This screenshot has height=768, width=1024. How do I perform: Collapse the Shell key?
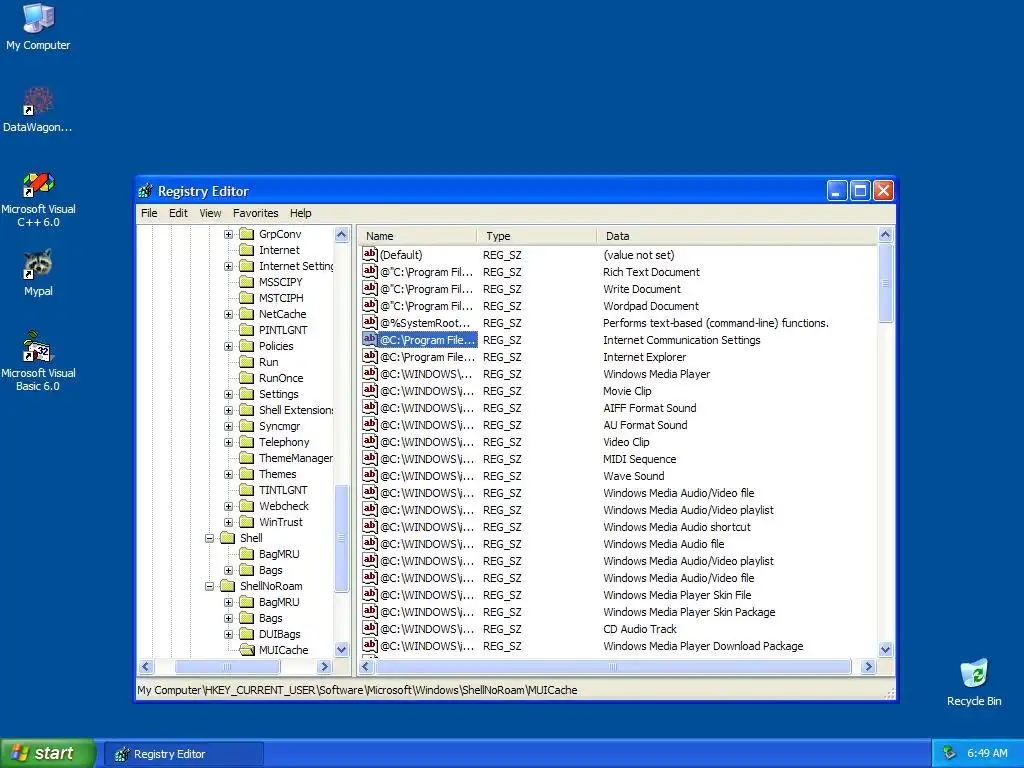[209, 538]
